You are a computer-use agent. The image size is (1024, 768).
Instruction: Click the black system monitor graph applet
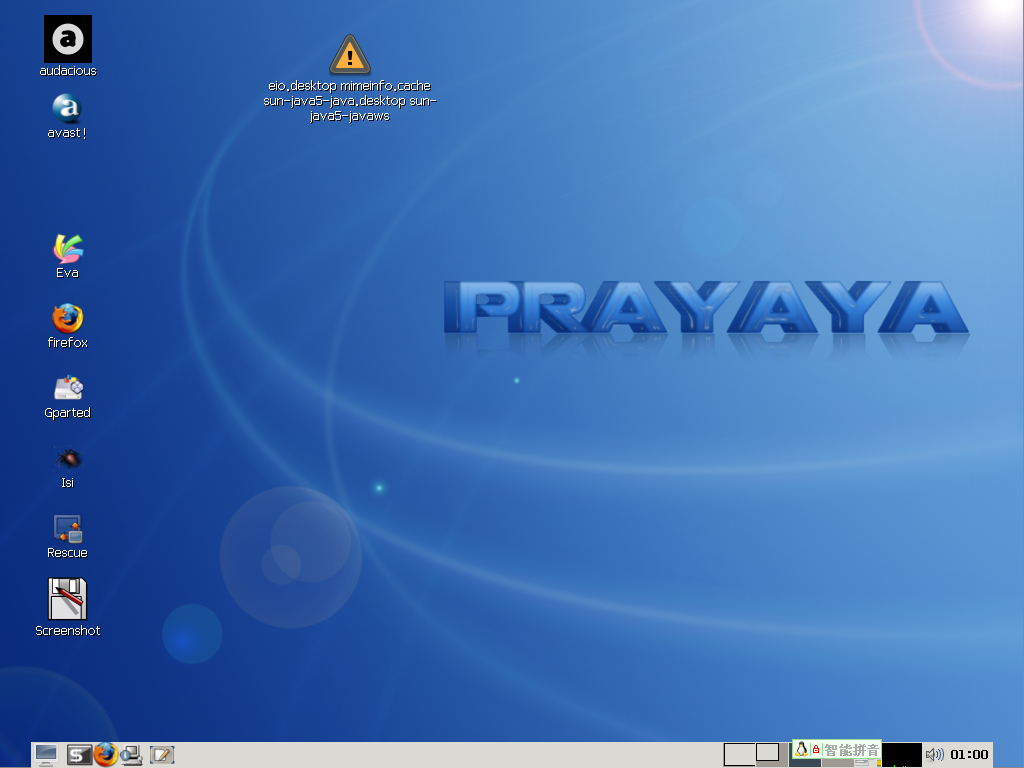point(902,756)
